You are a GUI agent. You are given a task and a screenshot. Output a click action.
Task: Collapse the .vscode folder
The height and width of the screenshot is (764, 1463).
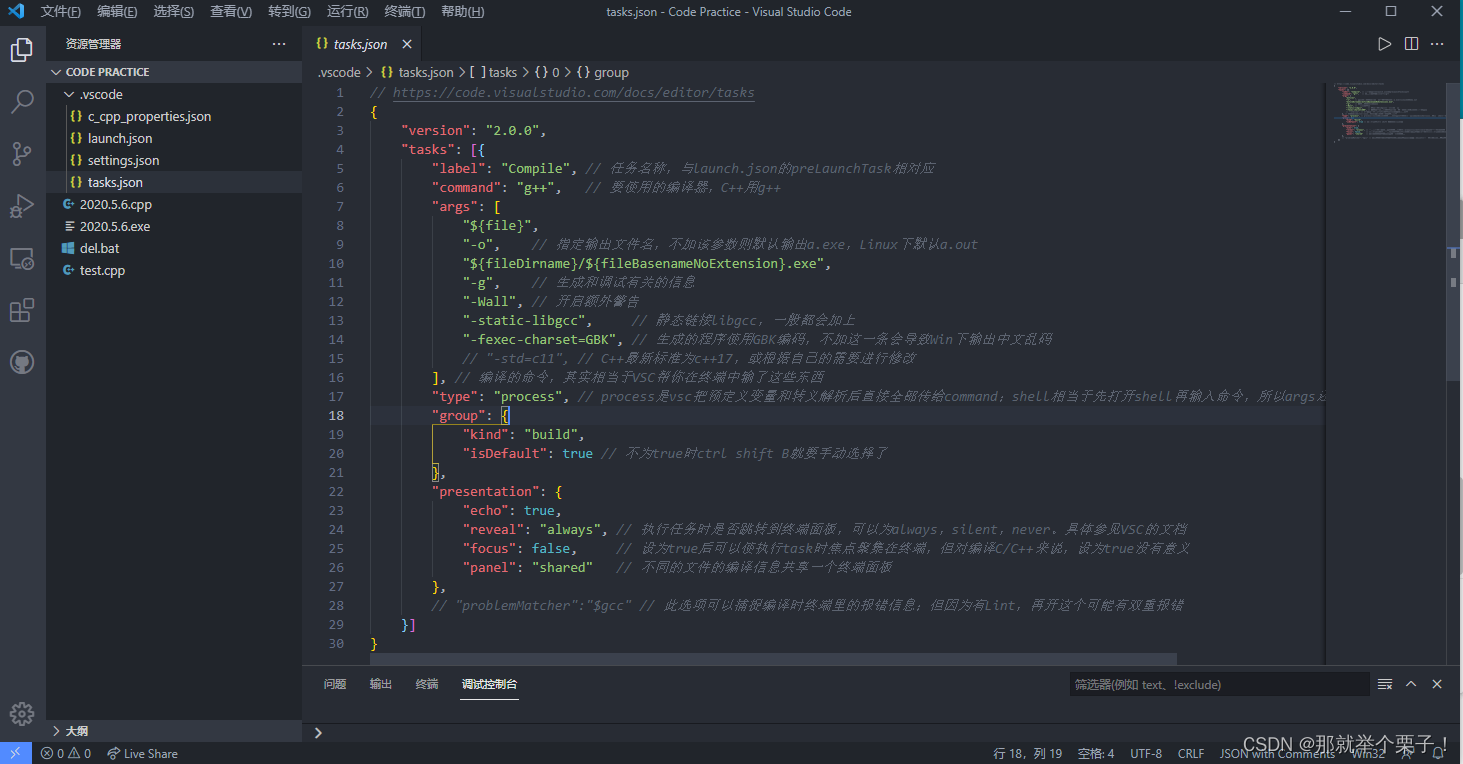click(x=174, y=94)
